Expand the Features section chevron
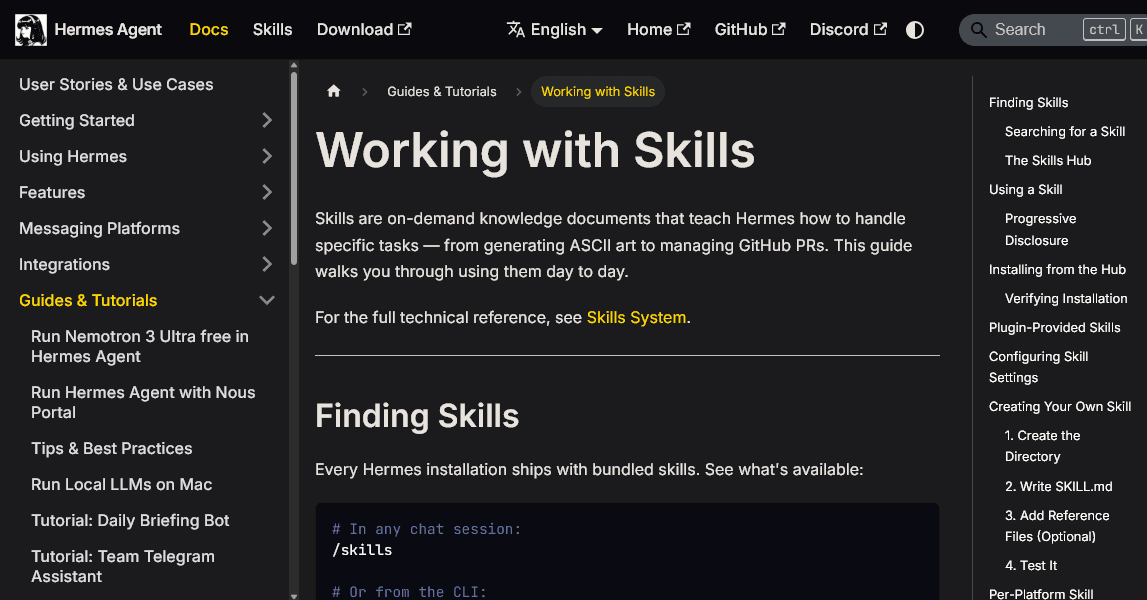The width and height of the screenshot is (1147, 600). click(267, 192)
